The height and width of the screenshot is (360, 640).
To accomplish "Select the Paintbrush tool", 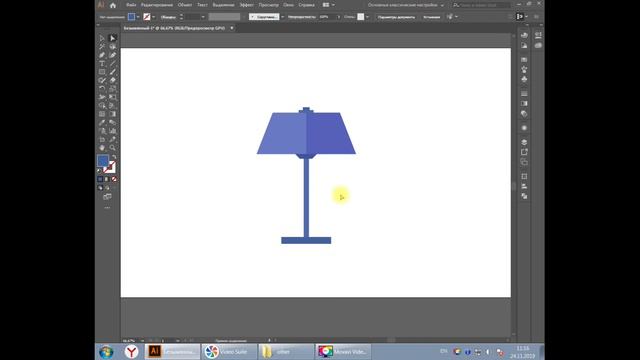I will 113,72.
